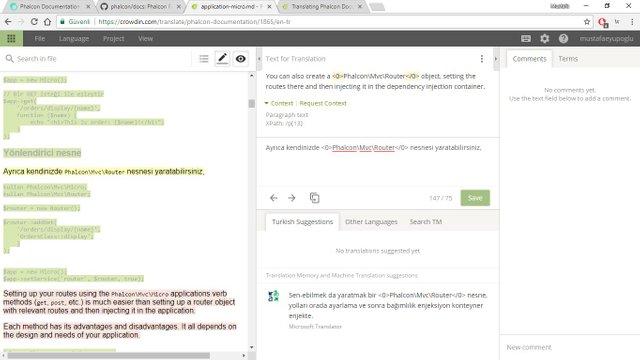Reload the browser page
This screenshot has height=360, width=640.
coord(34,22)
